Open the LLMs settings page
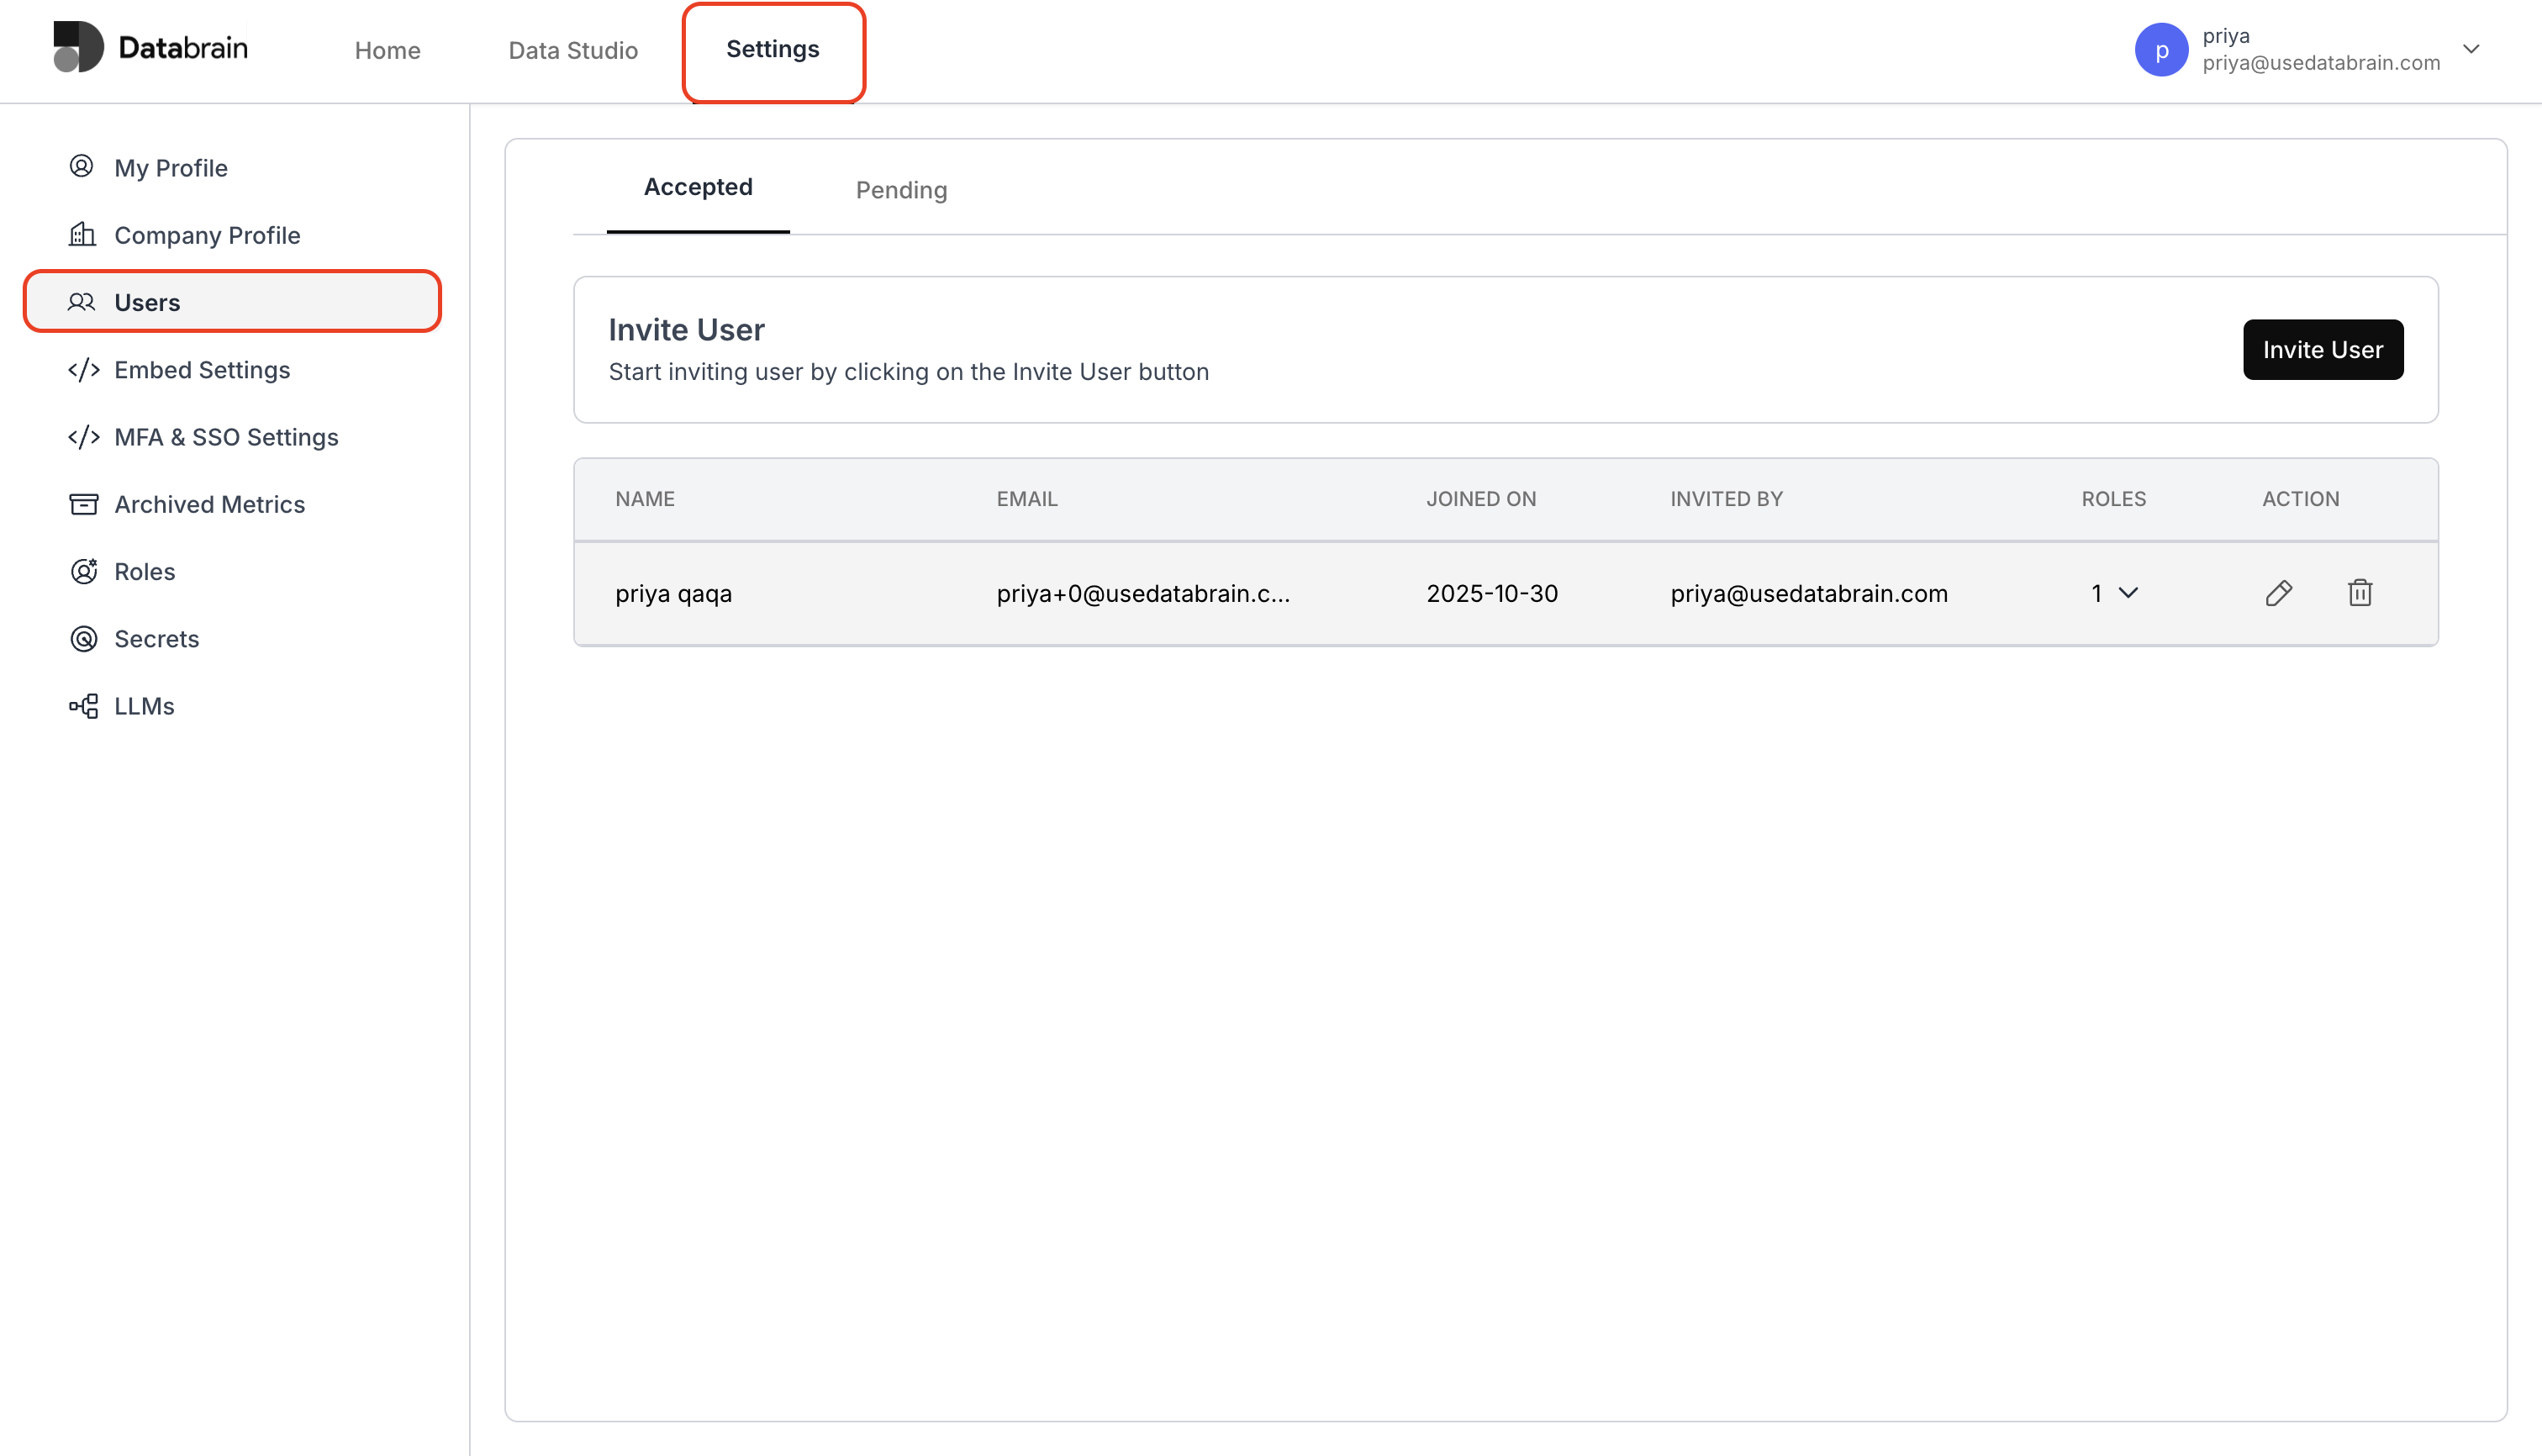The height and width of the screenshot is (1456, 2542). coord(143,706)
